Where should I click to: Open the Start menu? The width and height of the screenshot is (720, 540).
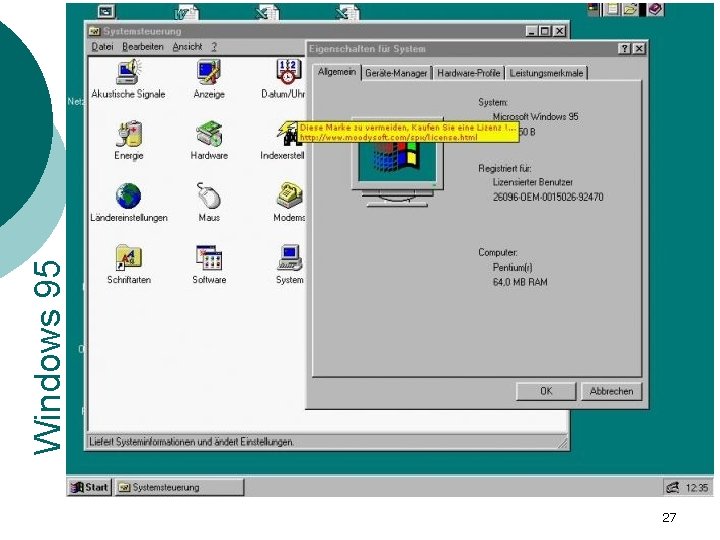point(90,487)
